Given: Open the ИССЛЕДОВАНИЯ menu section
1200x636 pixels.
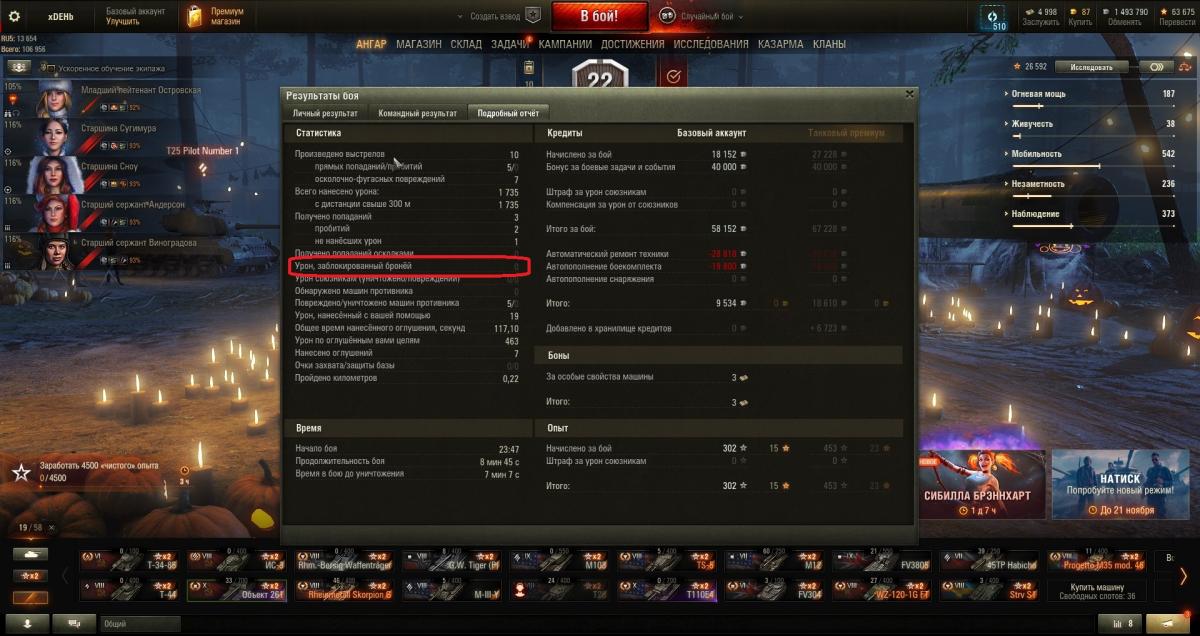Looking at the screenshot, I should [711, 44].
